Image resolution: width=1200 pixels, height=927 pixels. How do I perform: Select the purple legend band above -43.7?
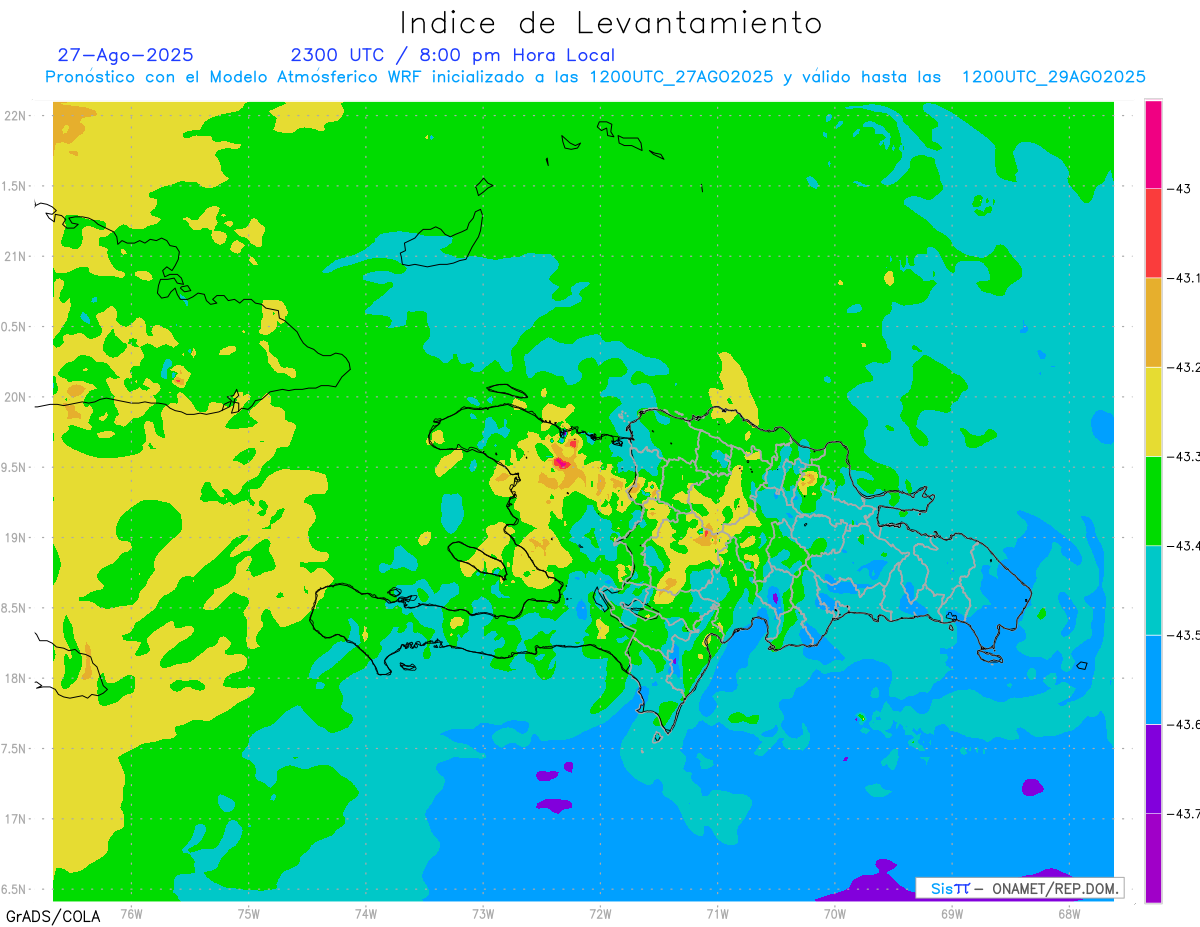coord(1153,768)
